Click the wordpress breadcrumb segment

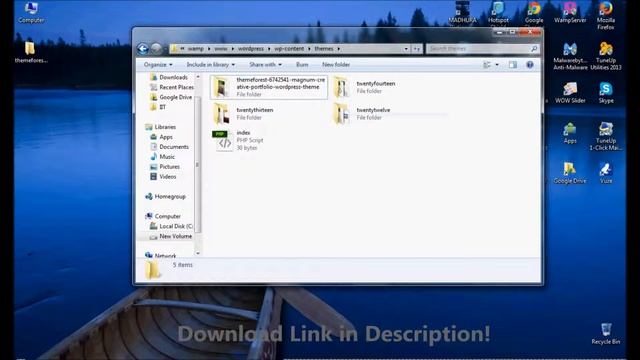251,49
